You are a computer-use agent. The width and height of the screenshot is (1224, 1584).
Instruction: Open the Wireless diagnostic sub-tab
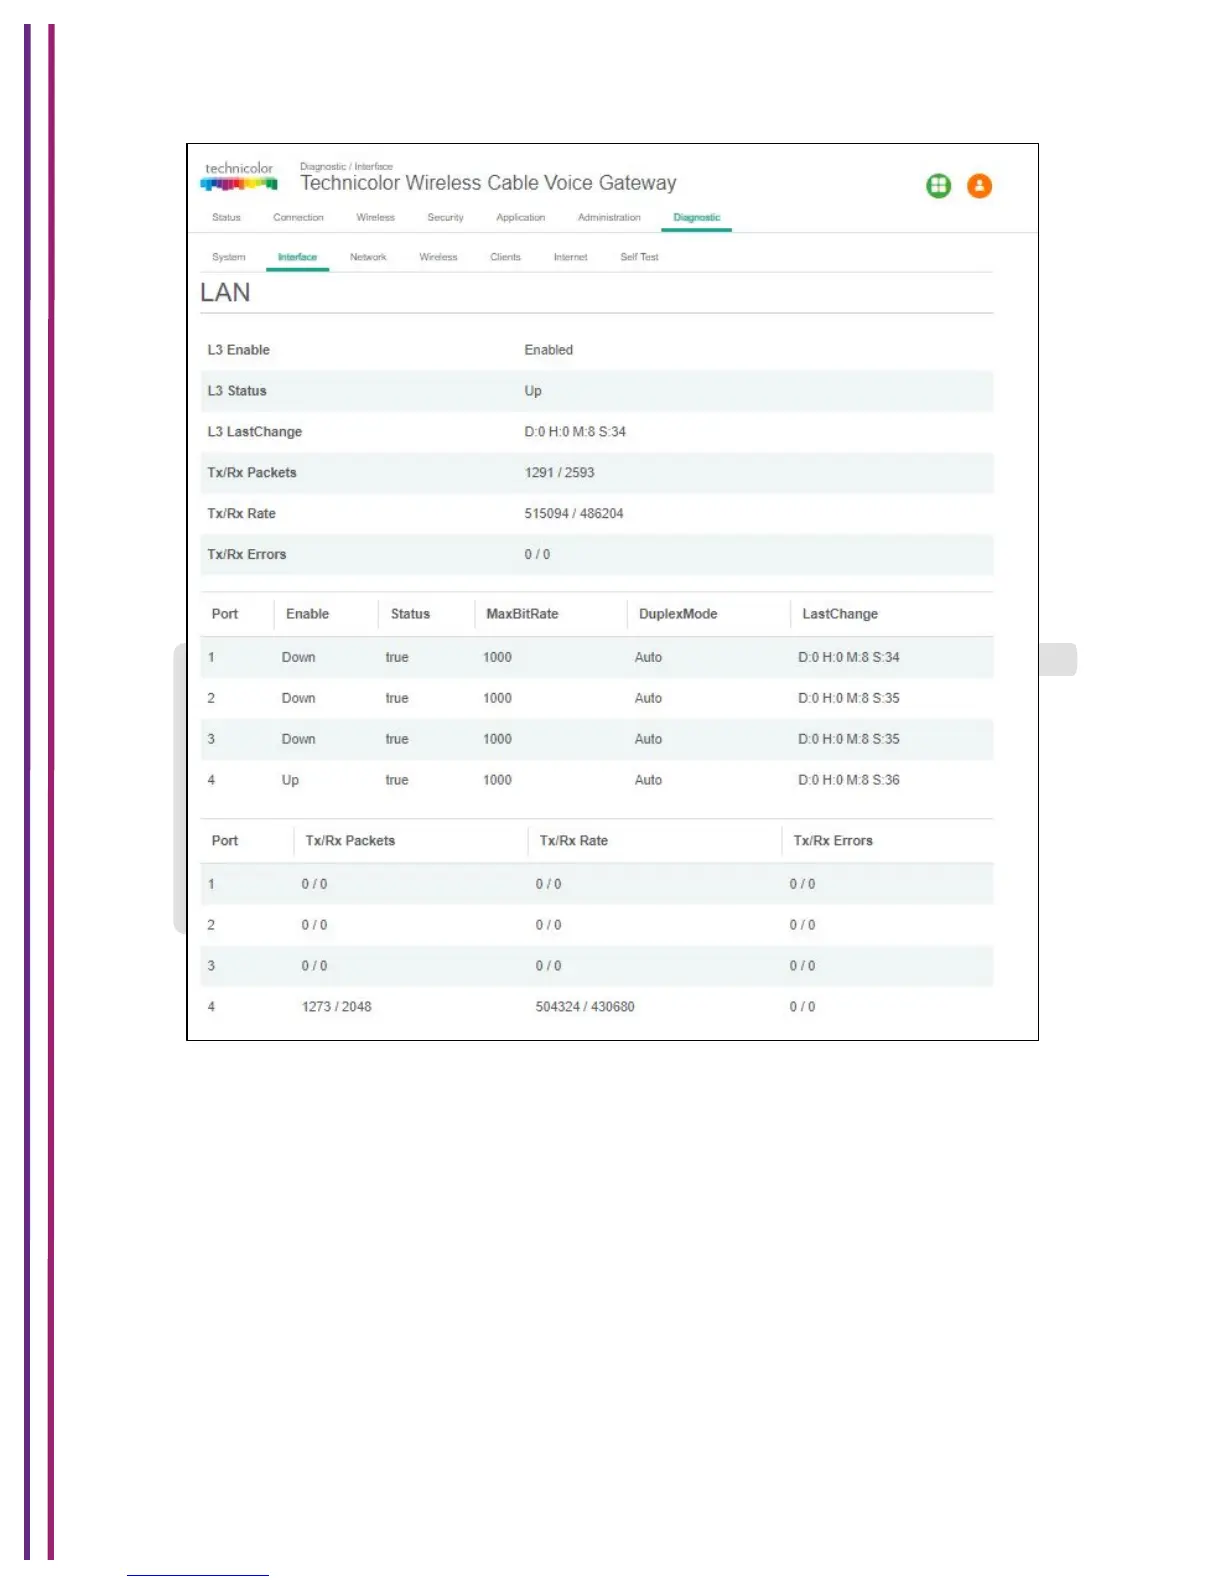(438, 257)
